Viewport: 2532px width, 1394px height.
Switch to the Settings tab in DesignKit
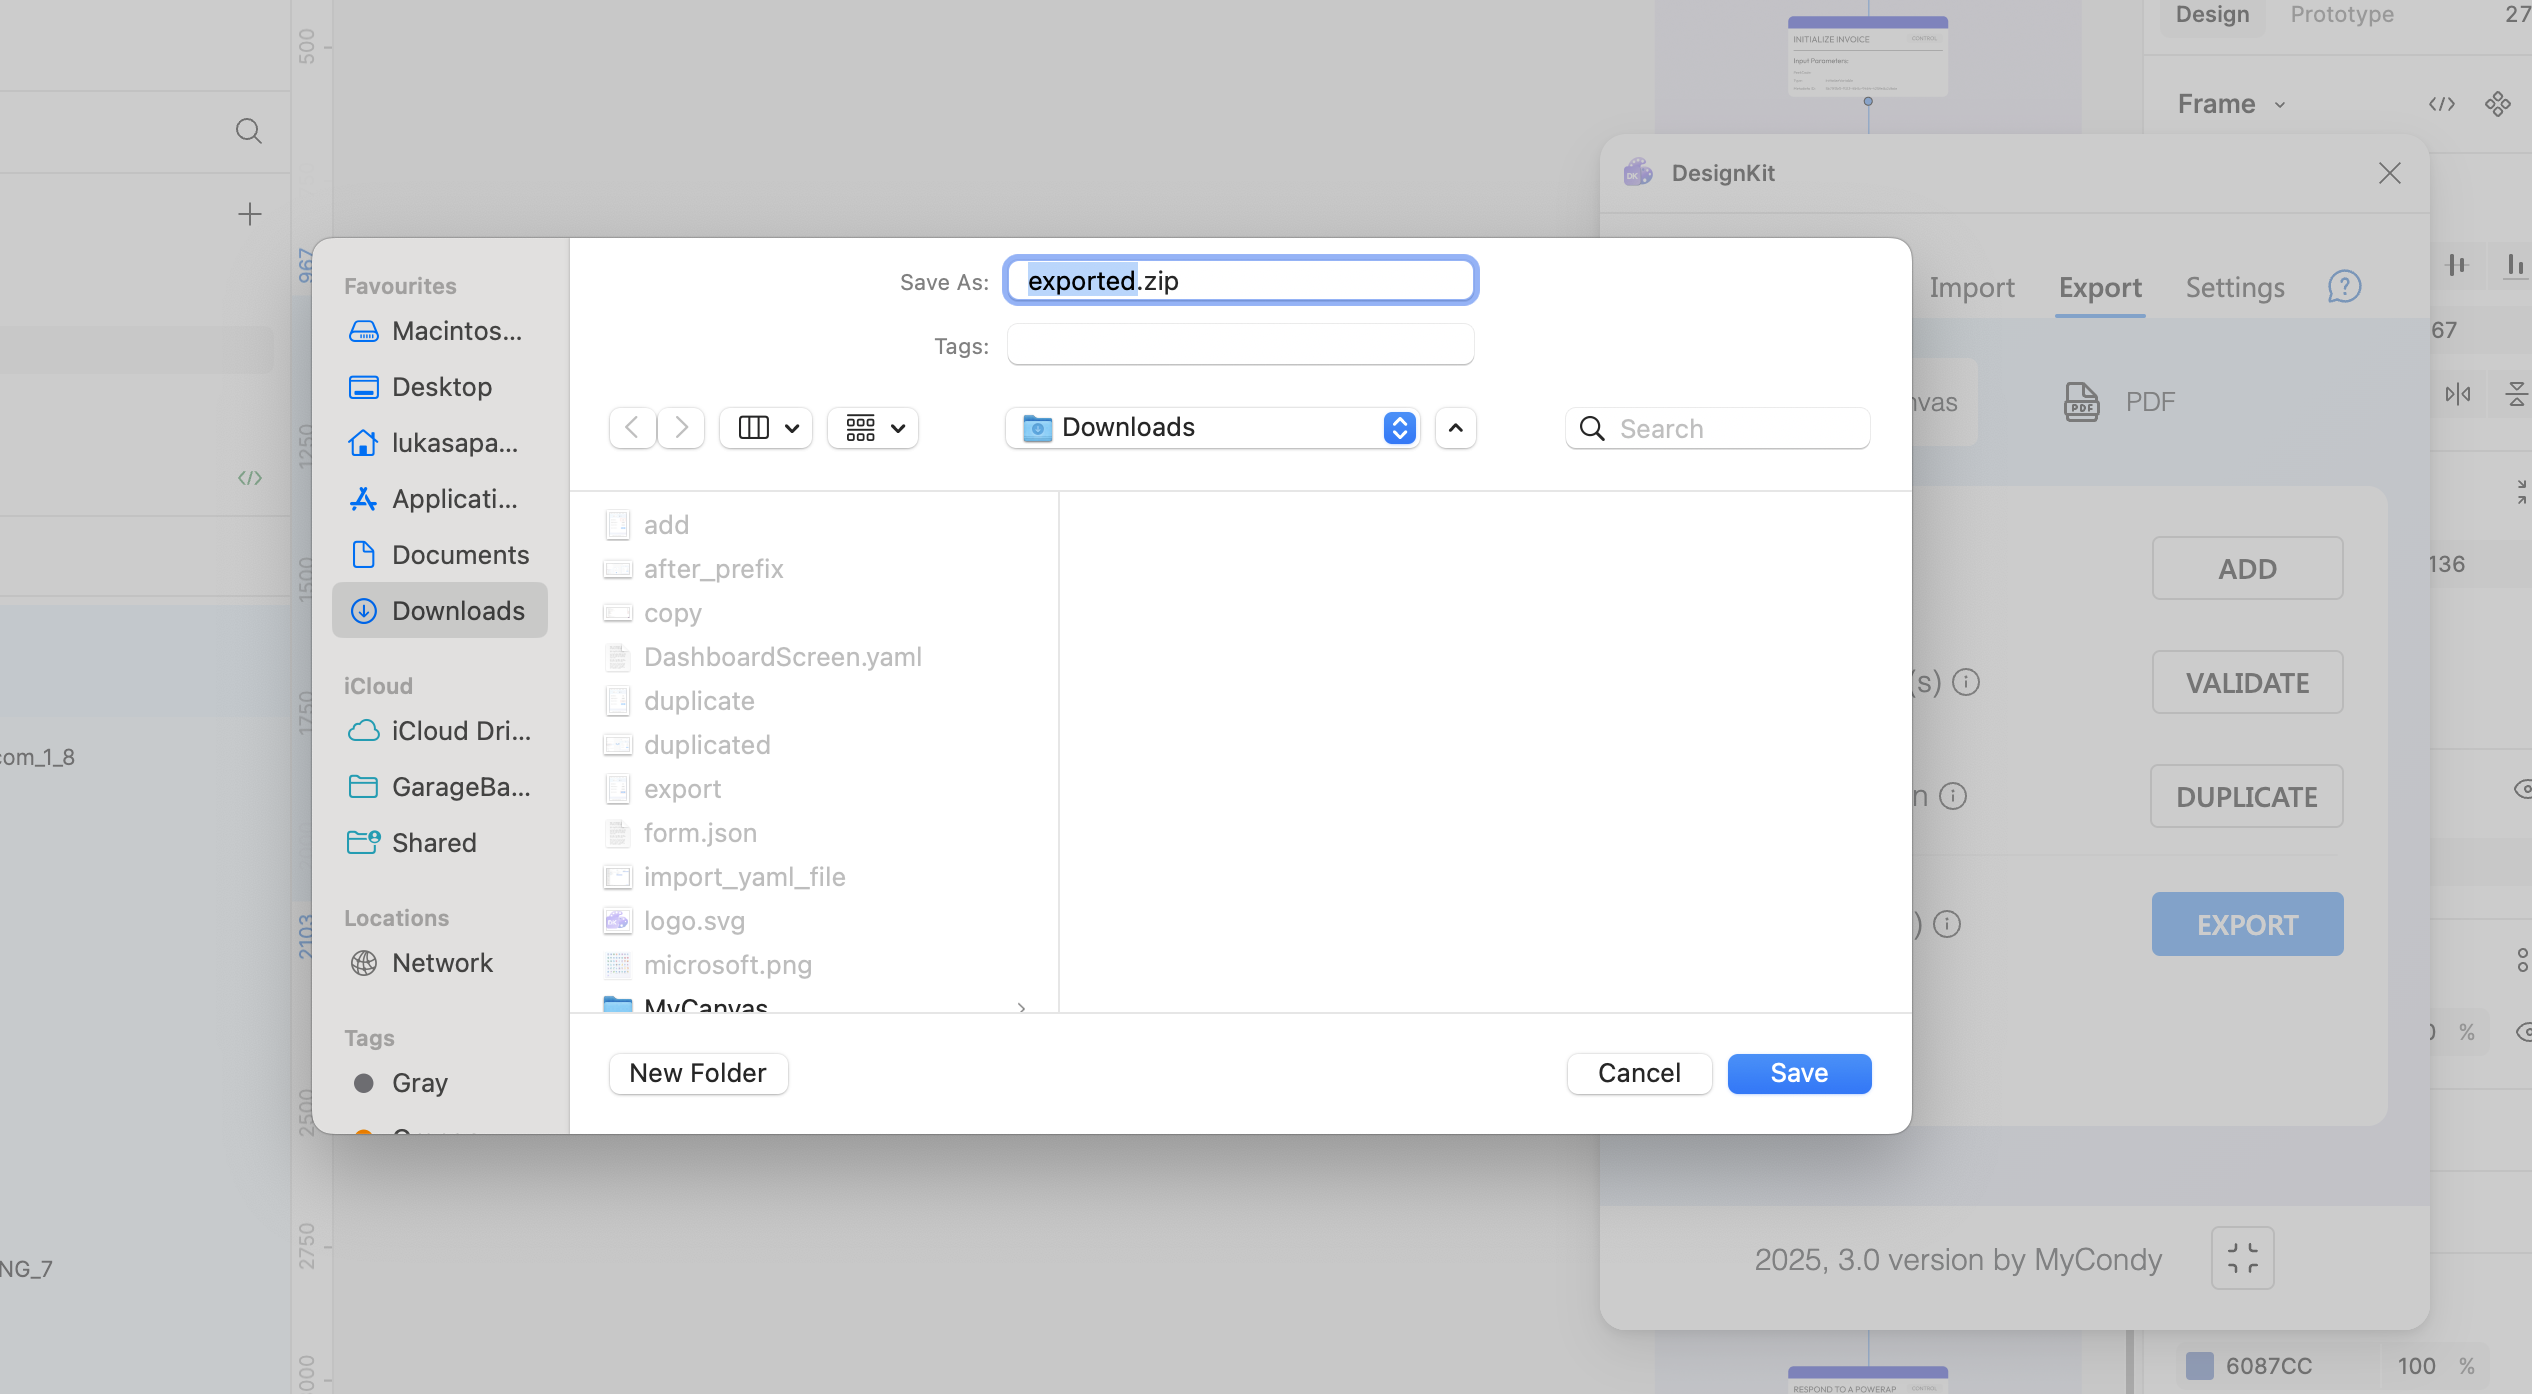coord(2235,288)
